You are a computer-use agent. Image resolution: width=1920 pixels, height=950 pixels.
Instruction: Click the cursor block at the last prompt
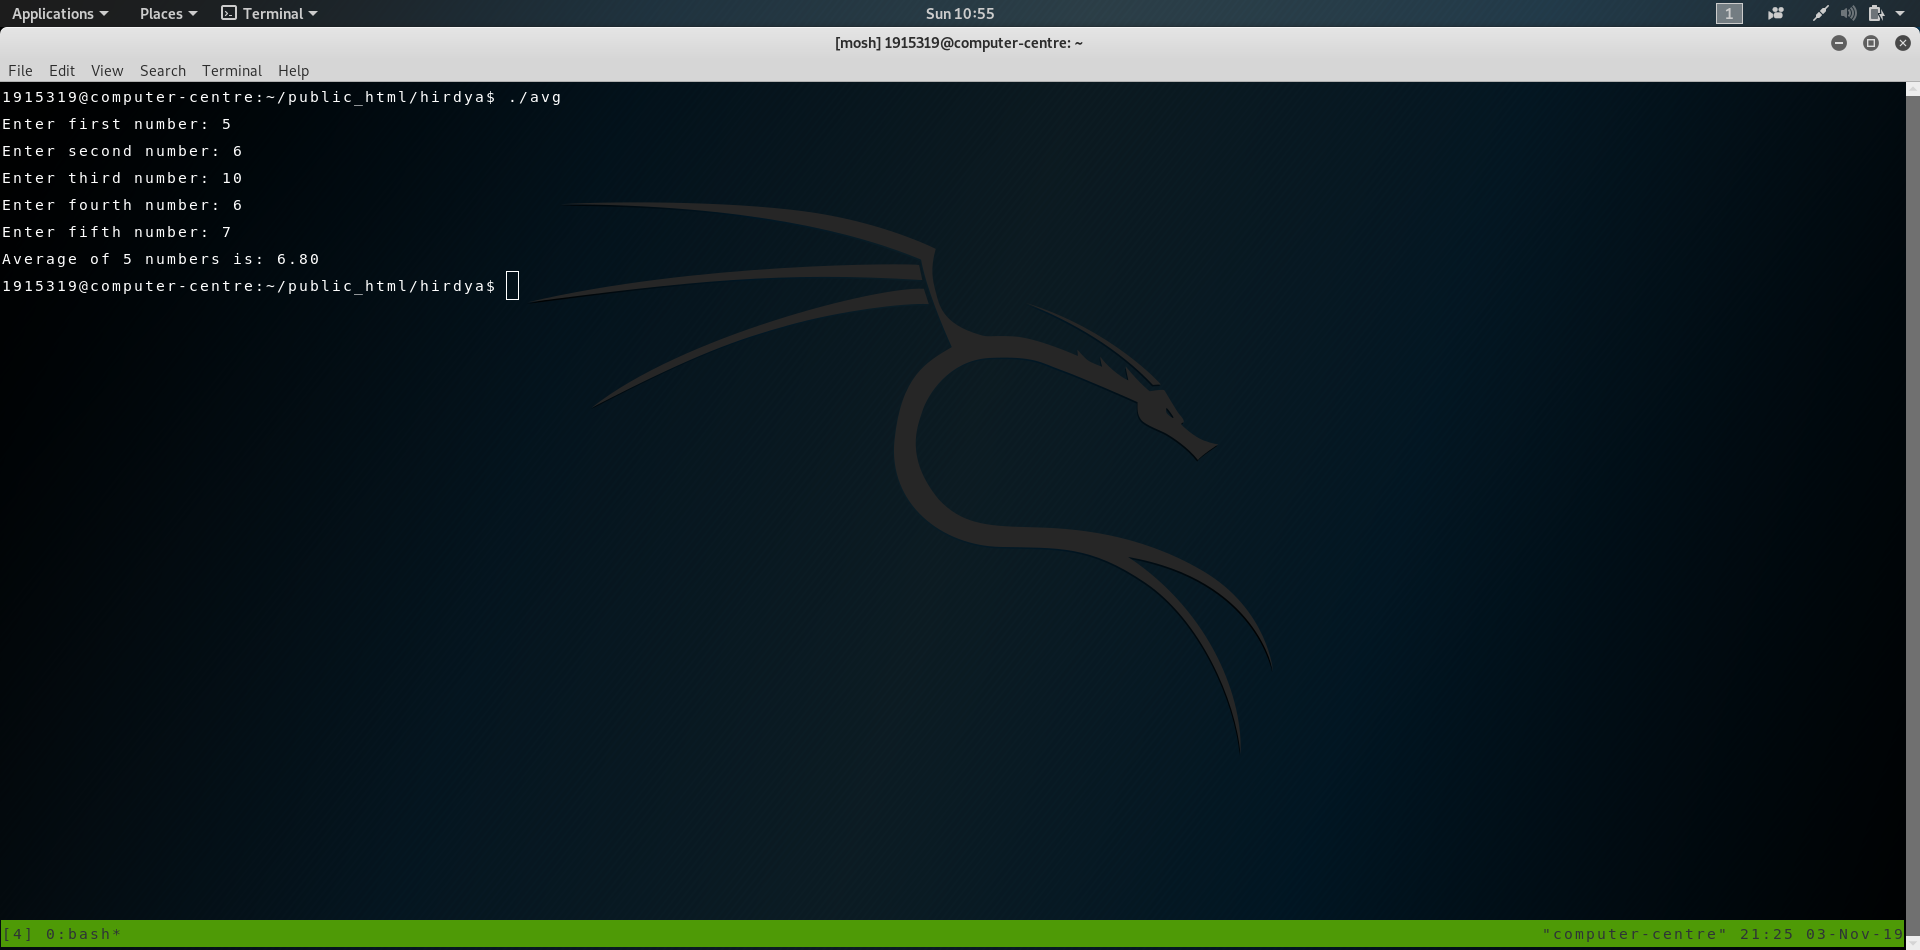[513, 286]
